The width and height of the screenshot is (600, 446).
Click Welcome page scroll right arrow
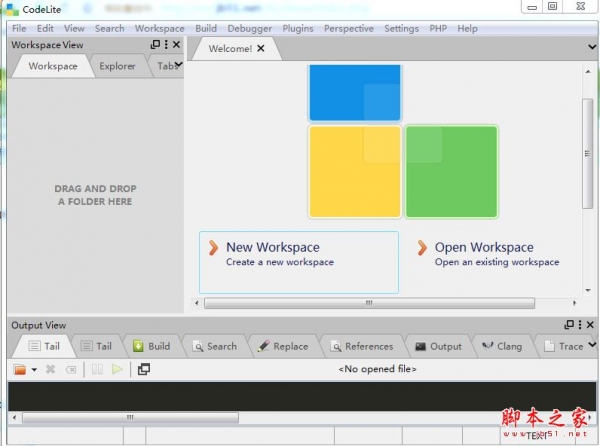click(x=574, y=303)
